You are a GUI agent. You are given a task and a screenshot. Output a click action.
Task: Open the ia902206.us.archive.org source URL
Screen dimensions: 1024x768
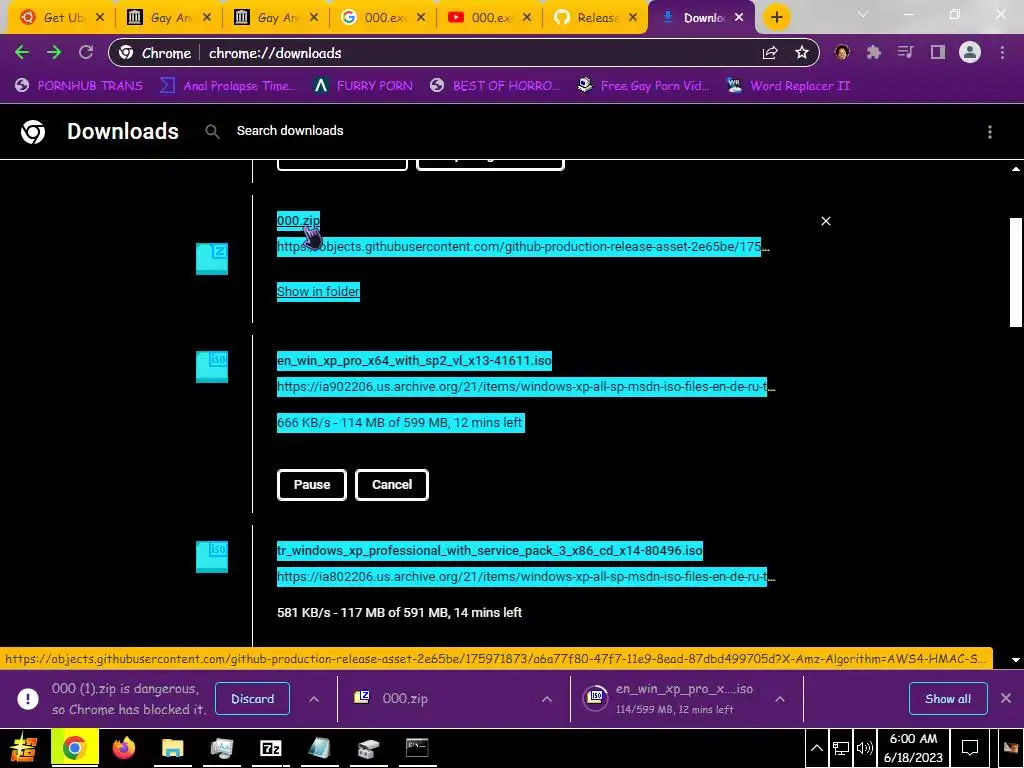[525, 387]
